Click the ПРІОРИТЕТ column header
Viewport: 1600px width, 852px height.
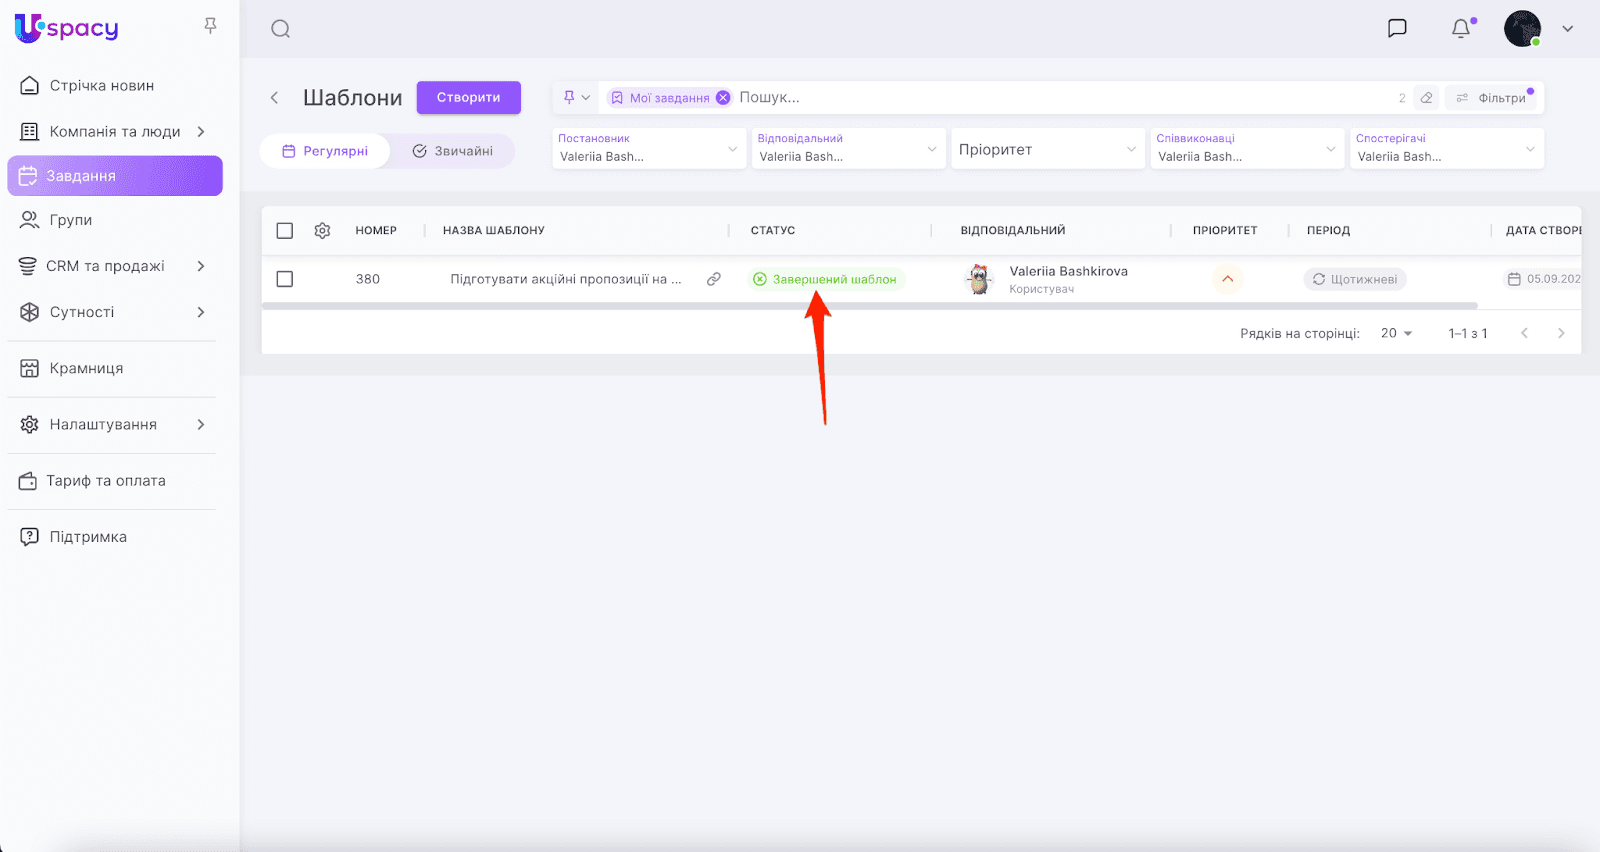coord(1225,231)
